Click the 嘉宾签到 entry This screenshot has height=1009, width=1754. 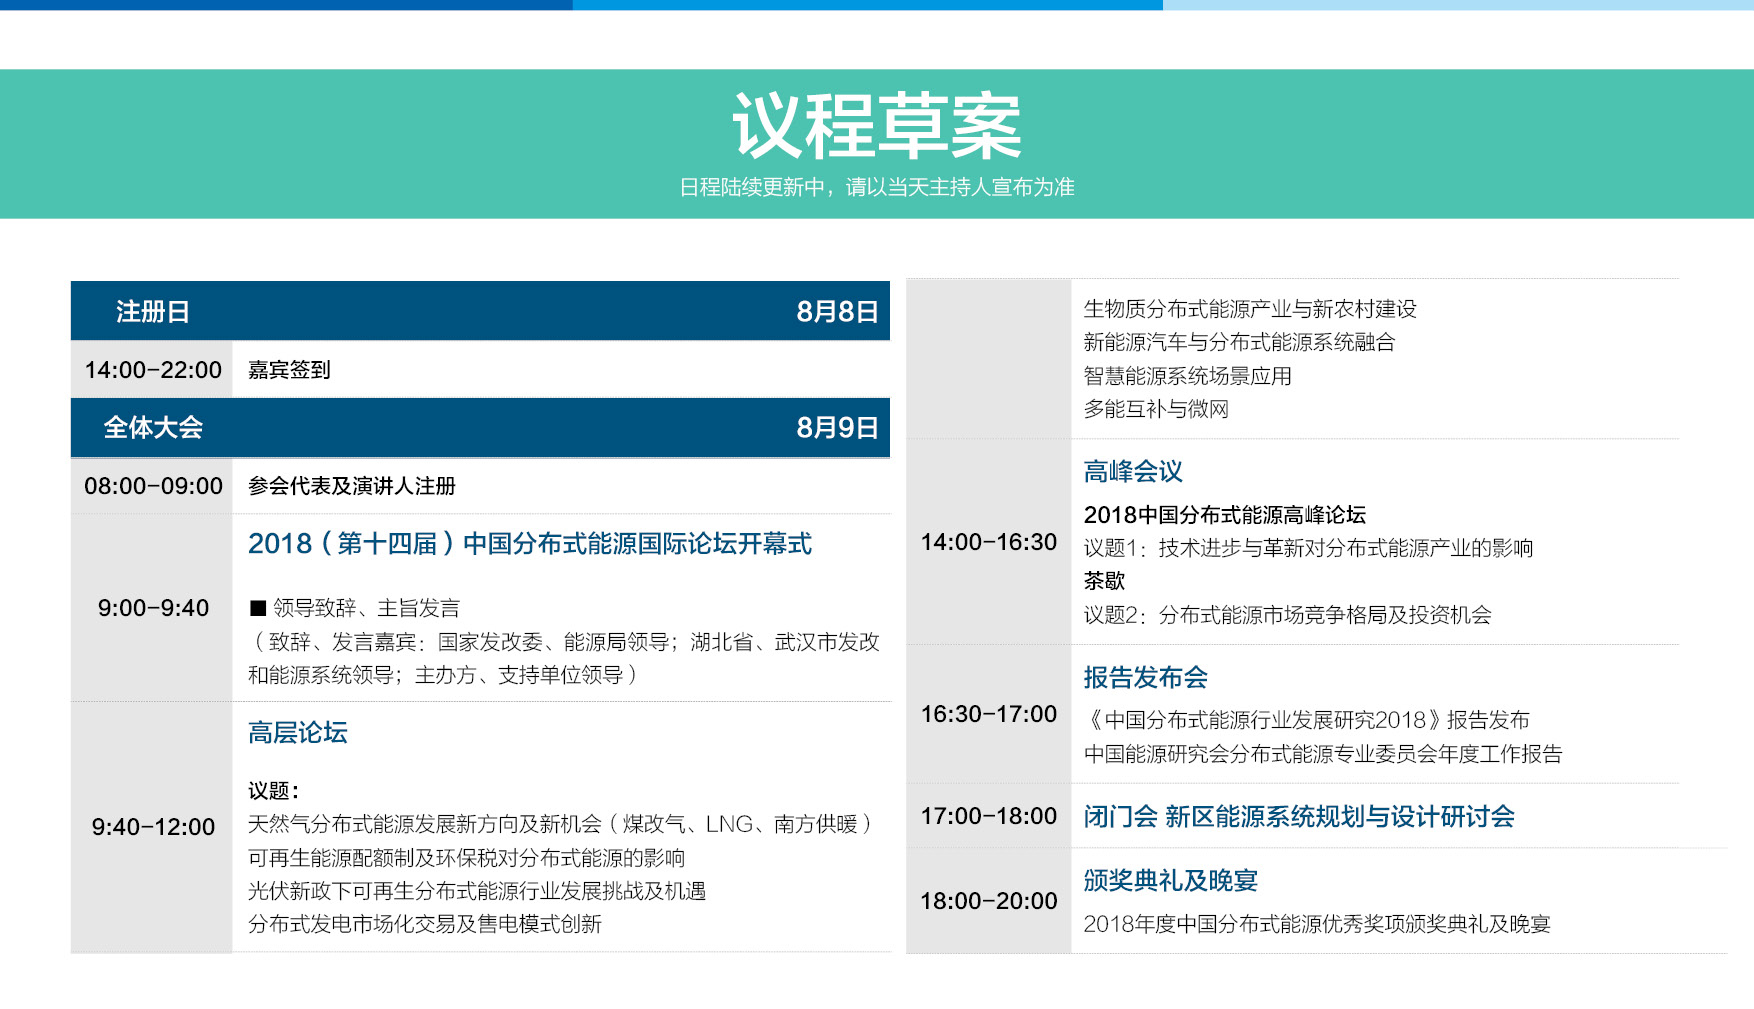(x=289, y=370)
